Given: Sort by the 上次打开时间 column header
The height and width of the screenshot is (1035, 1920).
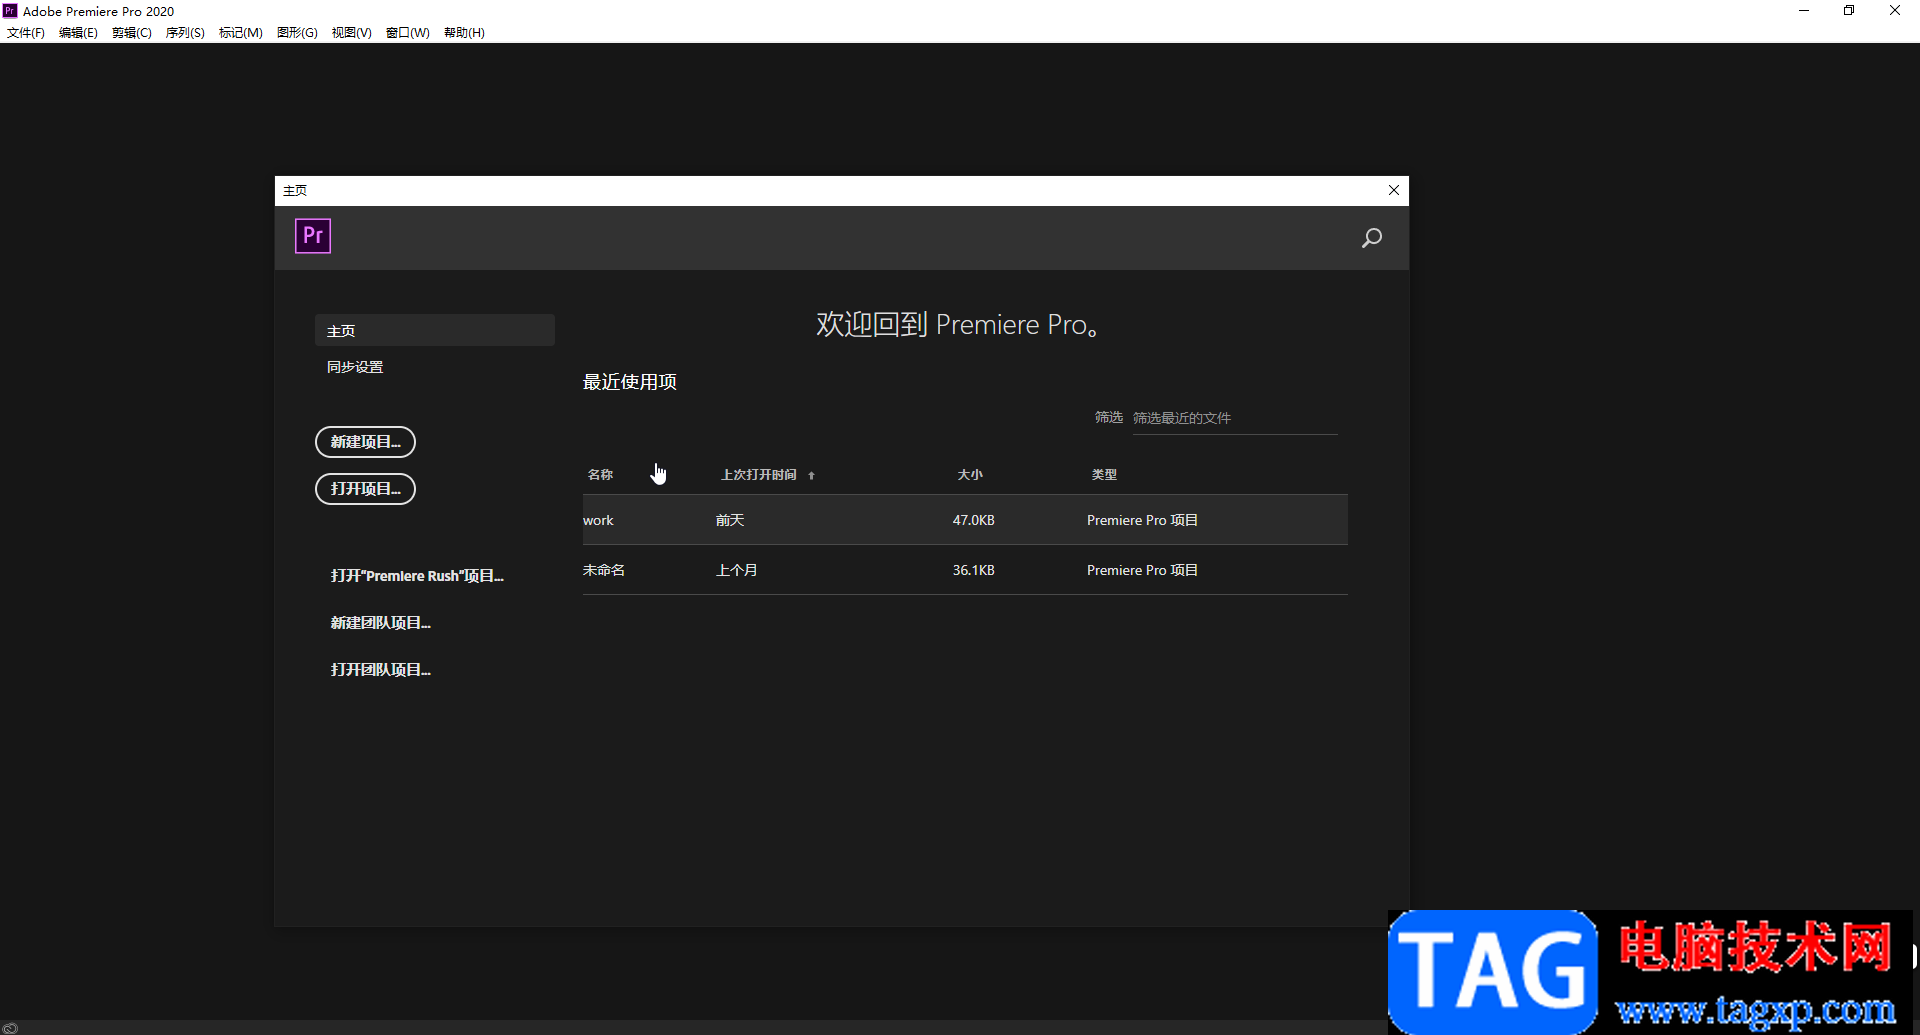Looking at the screenshot, I should pos(759,475).
